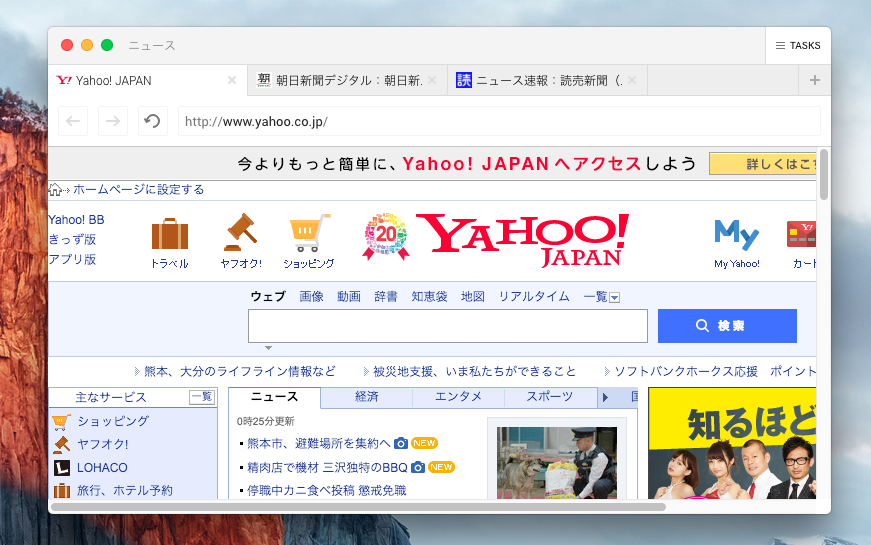Click the back navigation arrow

(x=73, y=122)
